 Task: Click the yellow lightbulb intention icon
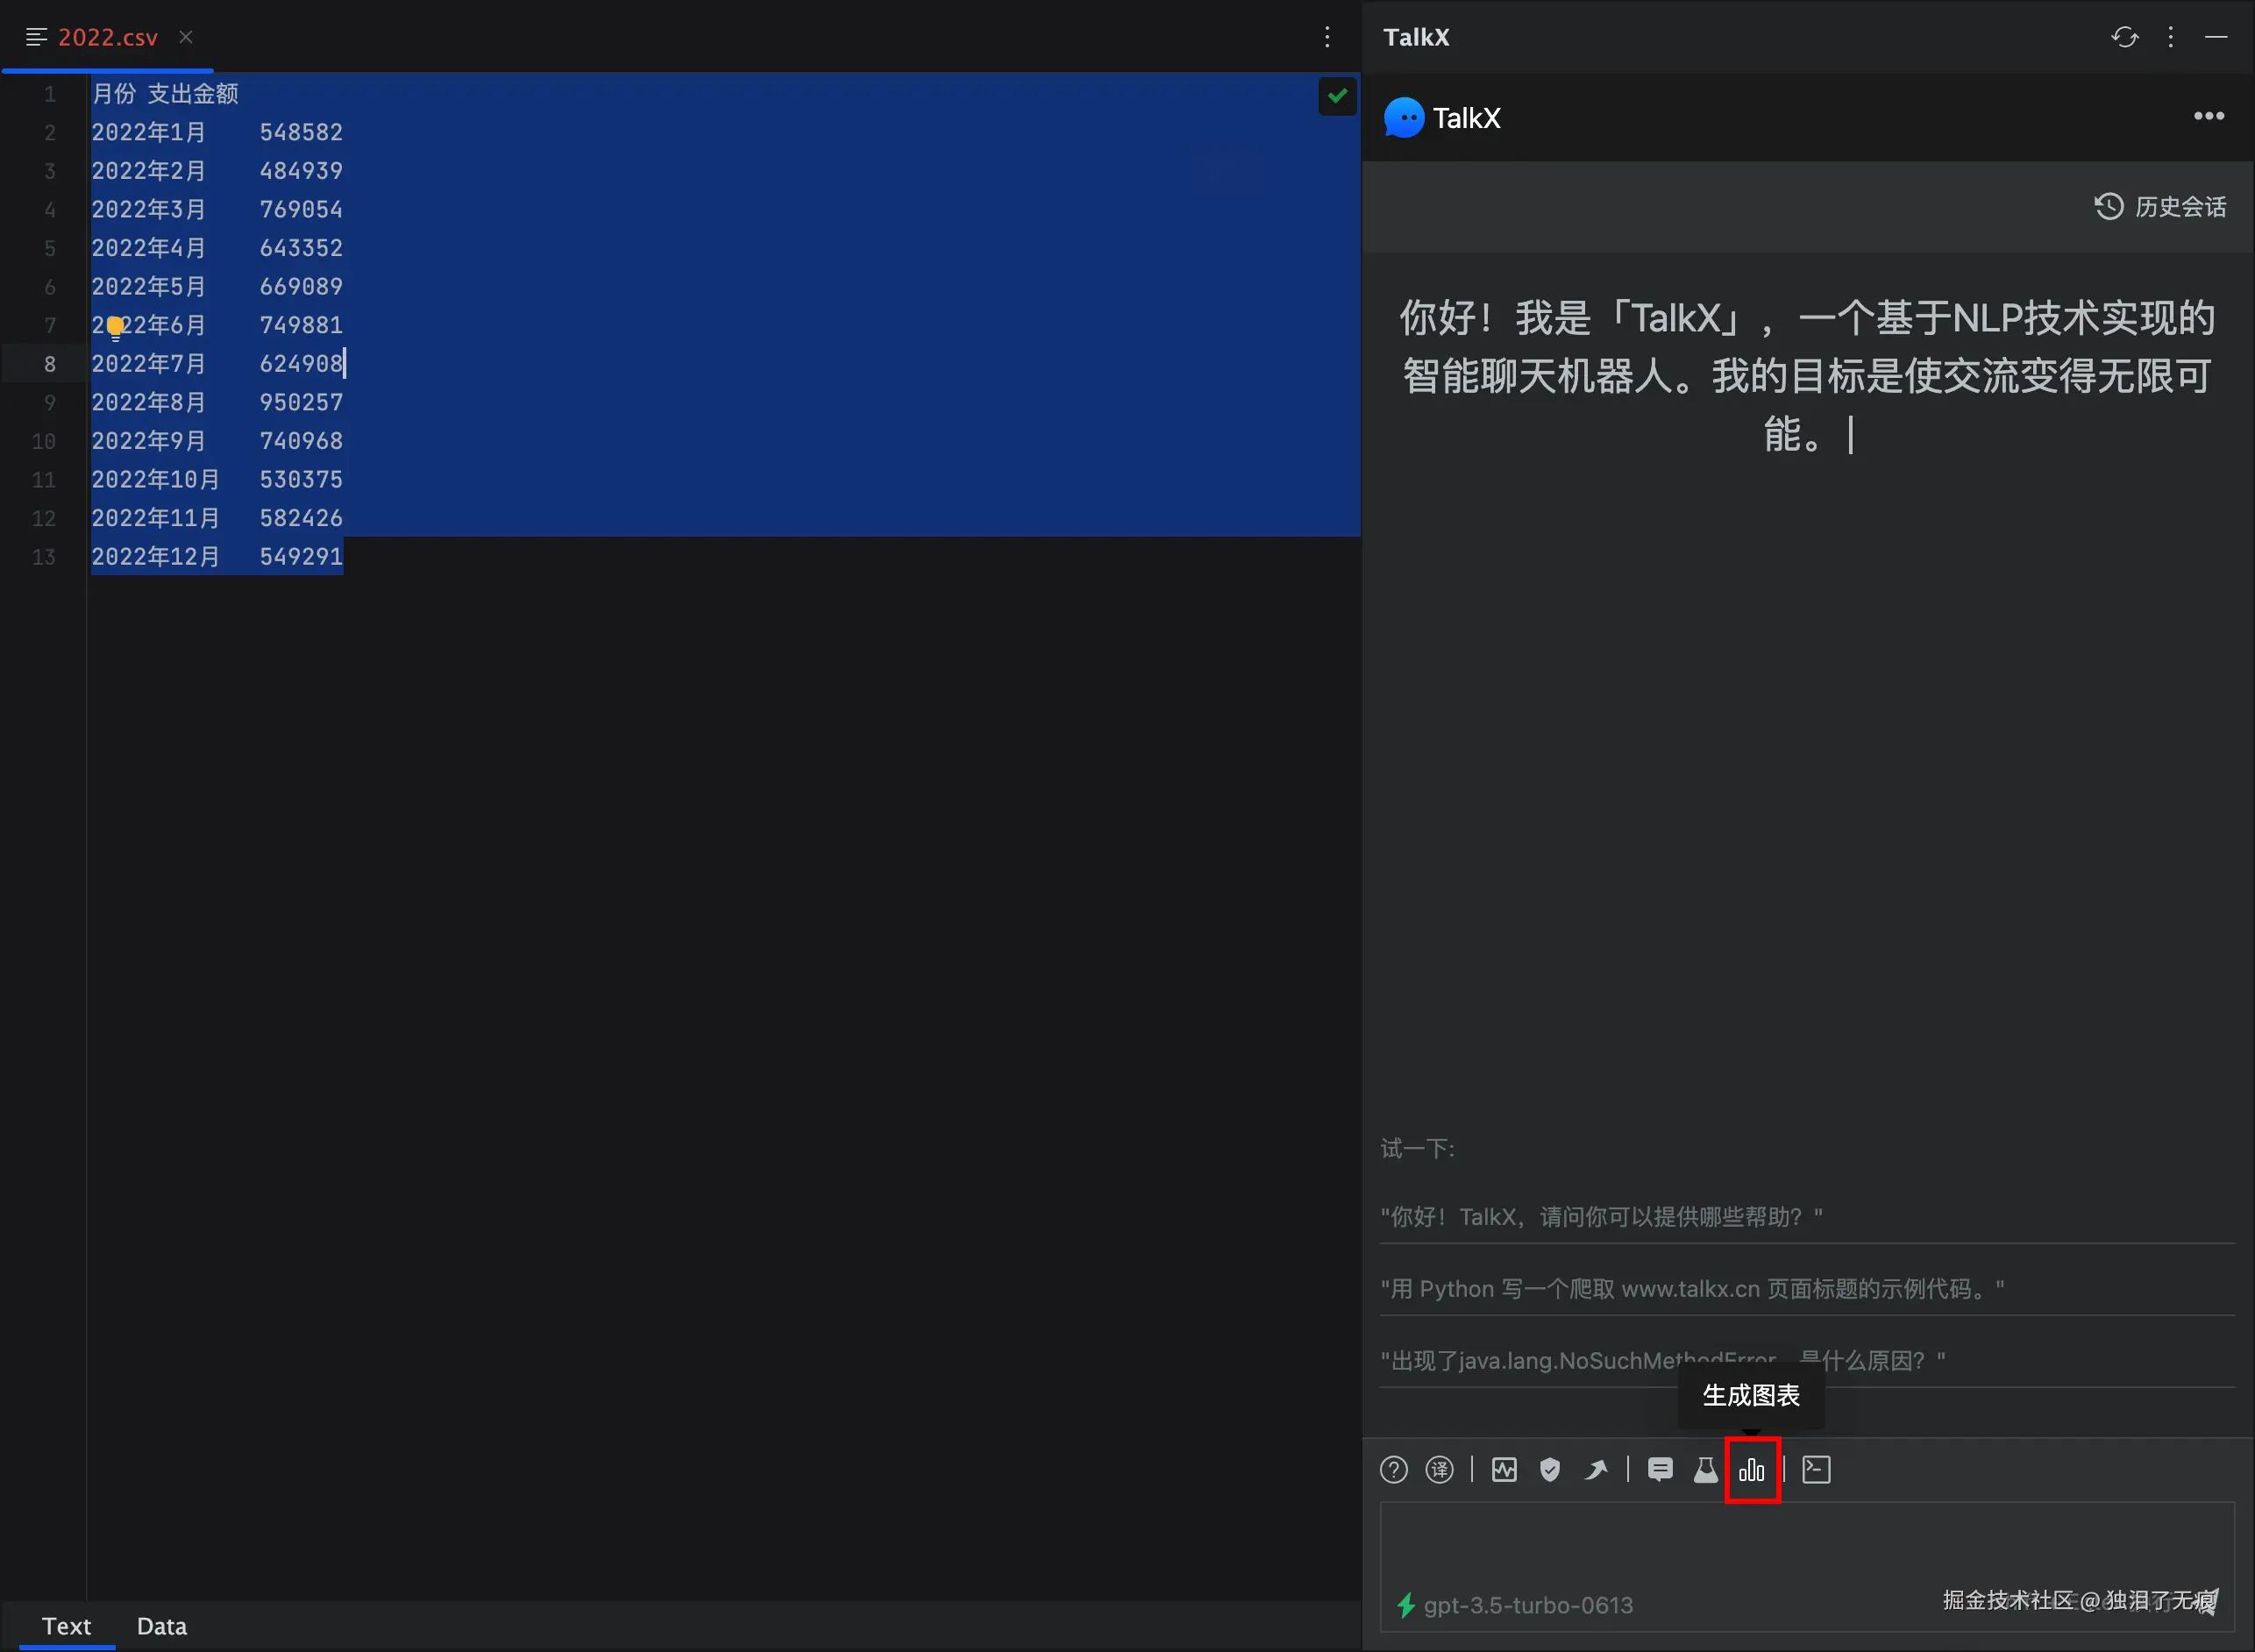pos(115,327)
